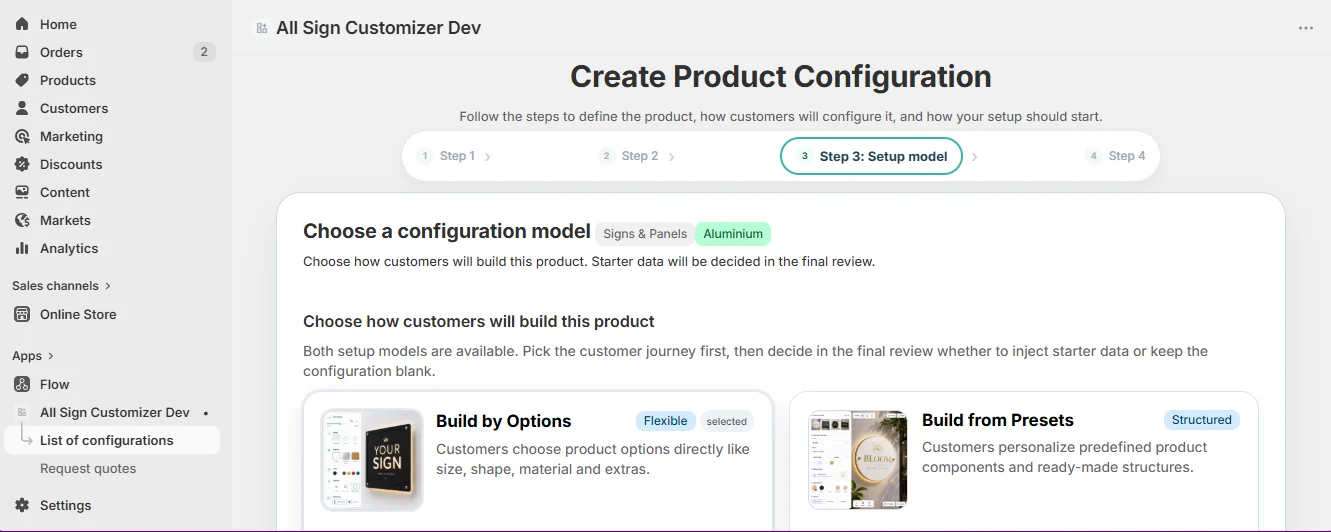The width and height of the screenshot is (1331, 532).
Task: Open List of configurations
Action: pyautogui.click(x=112, y=440)
